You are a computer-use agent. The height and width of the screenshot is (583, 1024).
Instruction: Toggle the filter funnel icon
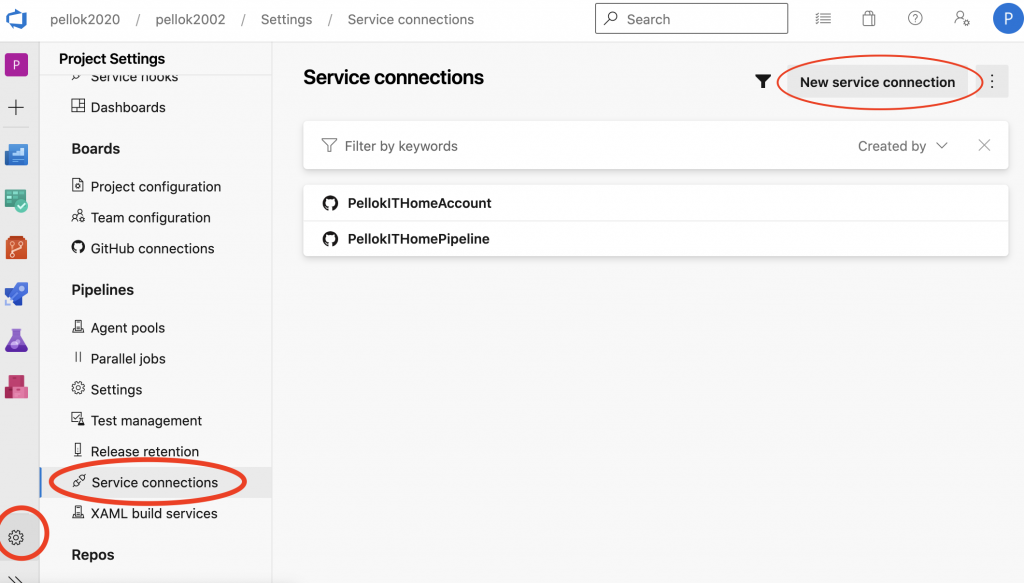pyautogui.click(x=763, y=82)
